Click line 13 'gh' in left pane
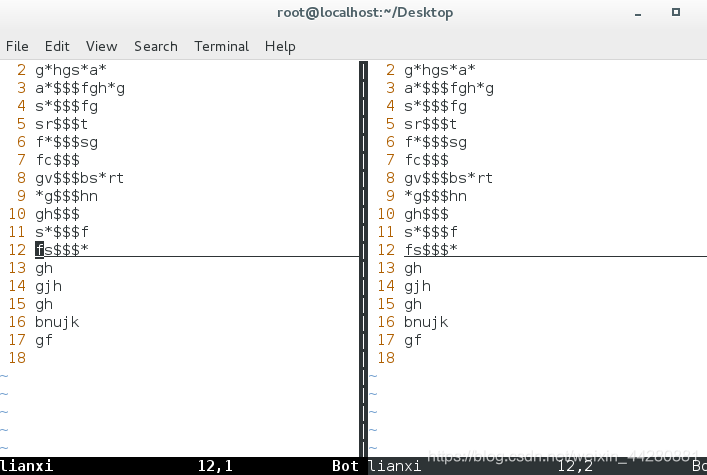The height and width of the screenshot is (475, 707). pyautogui.click(x=44, y=268)
